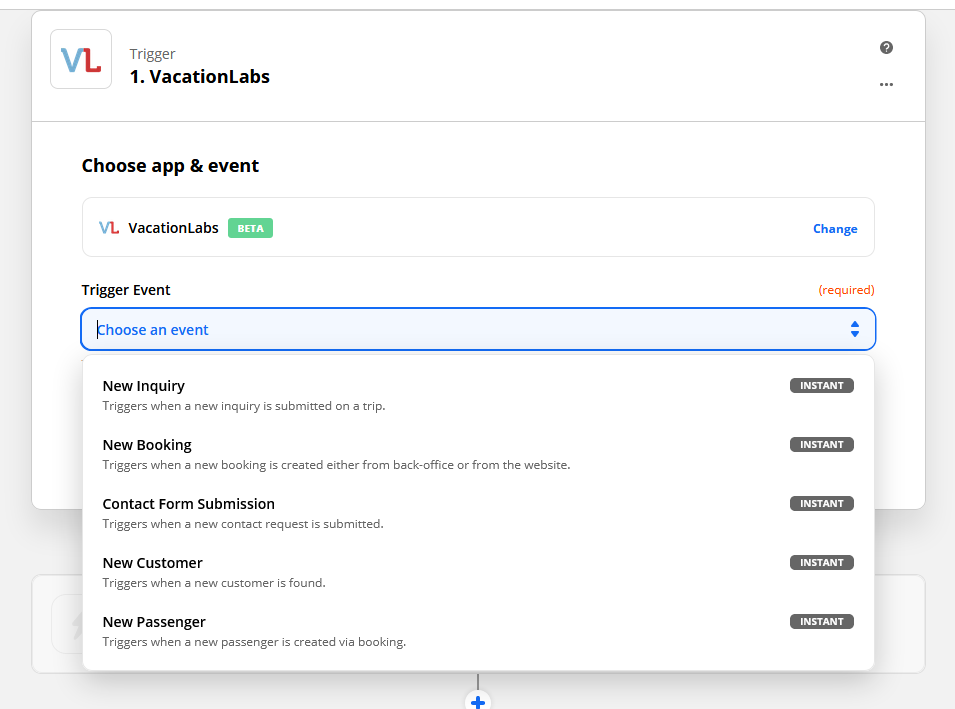This screenshot has height=709, width=955.
Task: Focus the Choose an event field
Action: pyautogui.click(x=478, y=330)
